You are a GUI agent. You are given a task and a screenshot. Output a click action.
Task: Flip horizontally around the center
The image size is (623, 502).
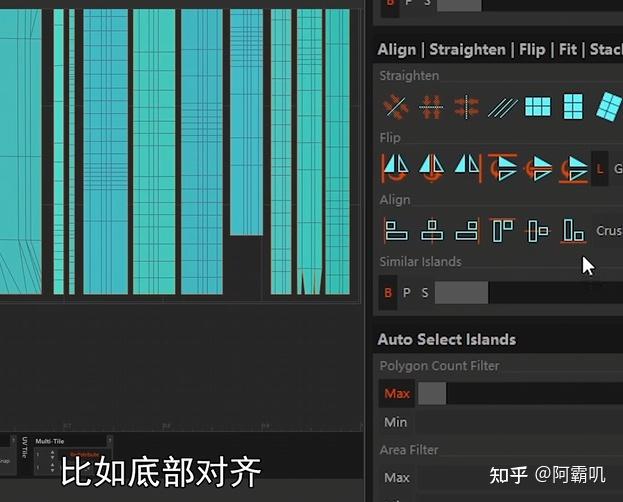(x=431, y=169)
